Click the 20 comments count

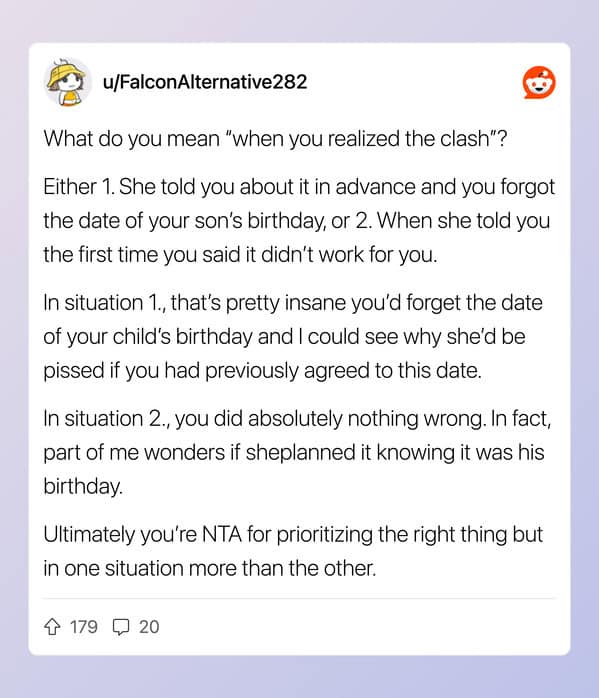149,627
